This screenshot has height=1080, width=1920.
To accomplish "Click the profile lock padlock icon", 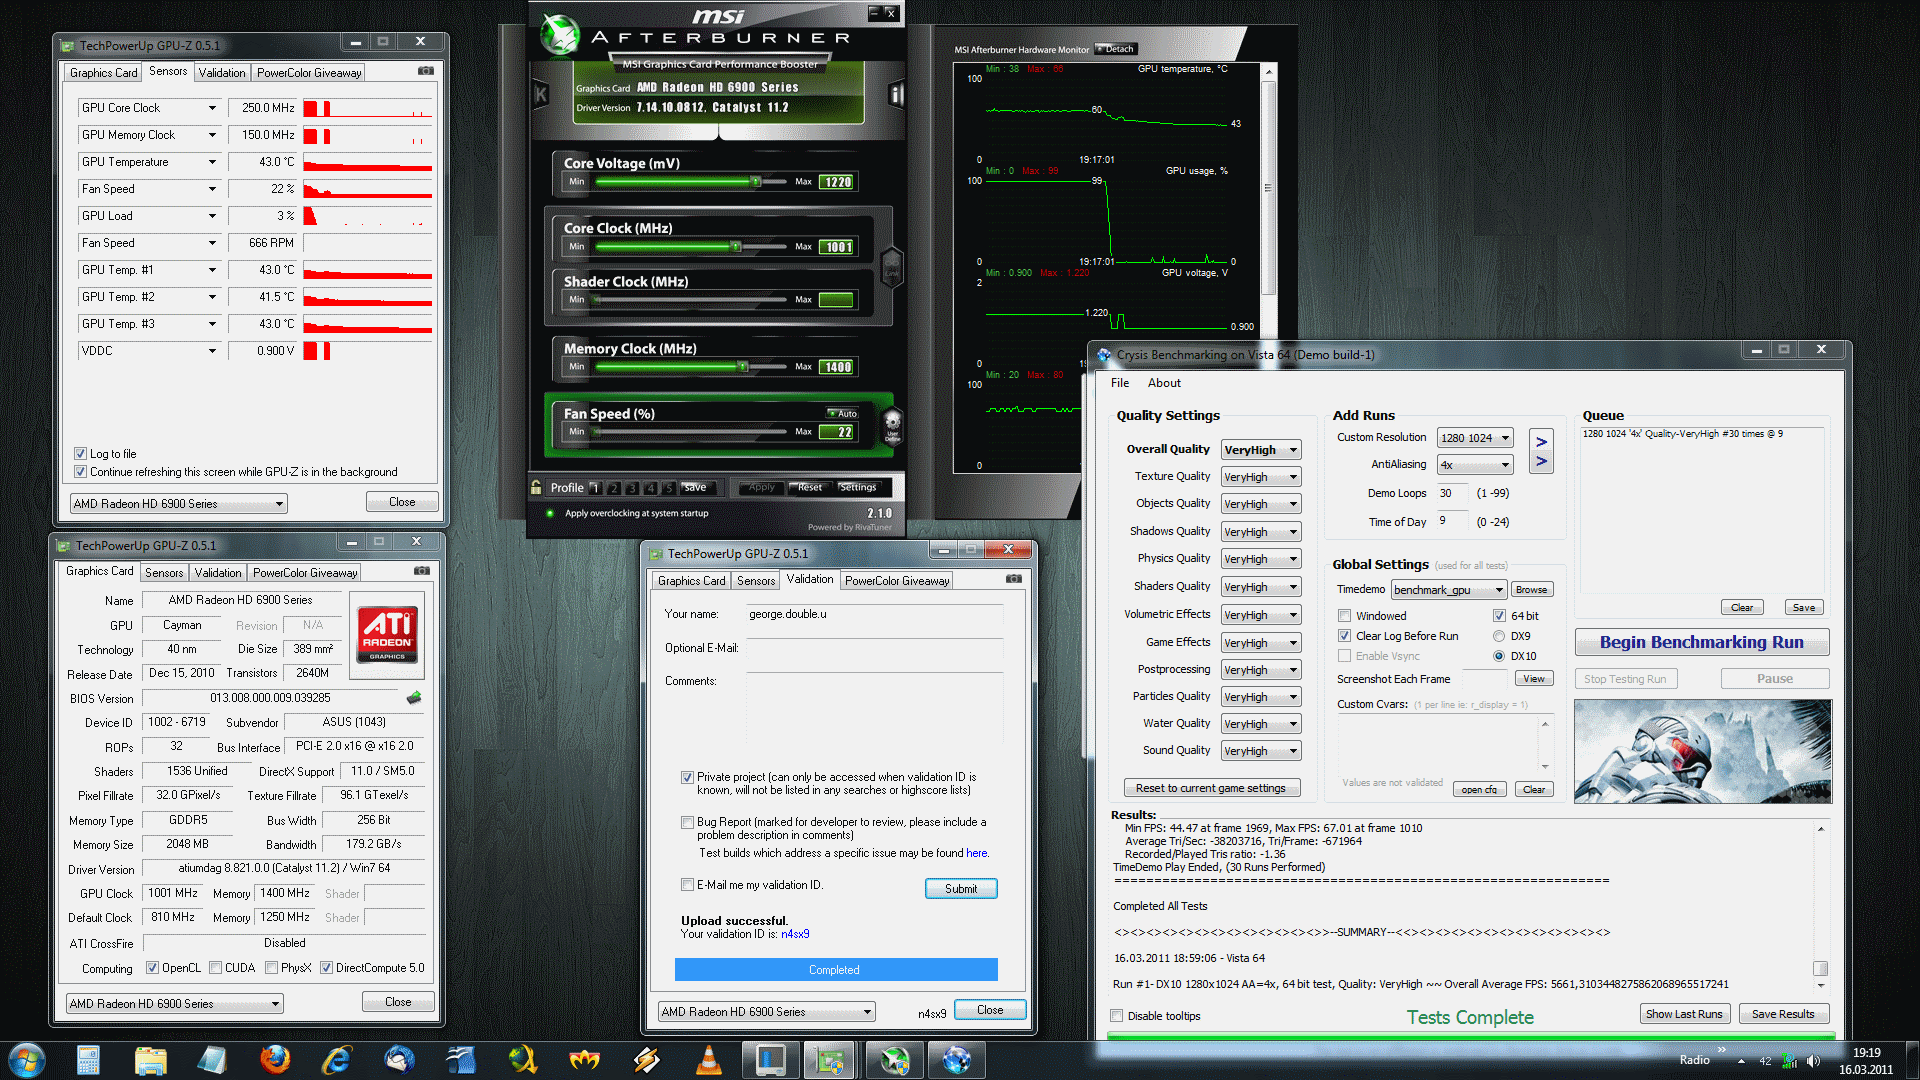I will click(537, 487).
